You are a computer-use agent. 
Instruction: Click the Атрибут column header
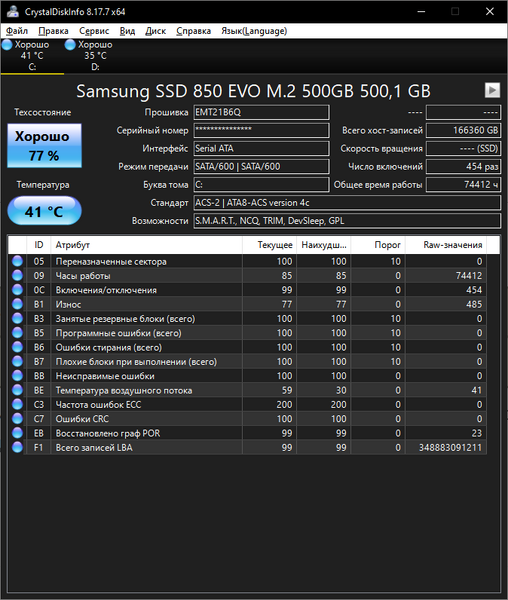(146, 245)
